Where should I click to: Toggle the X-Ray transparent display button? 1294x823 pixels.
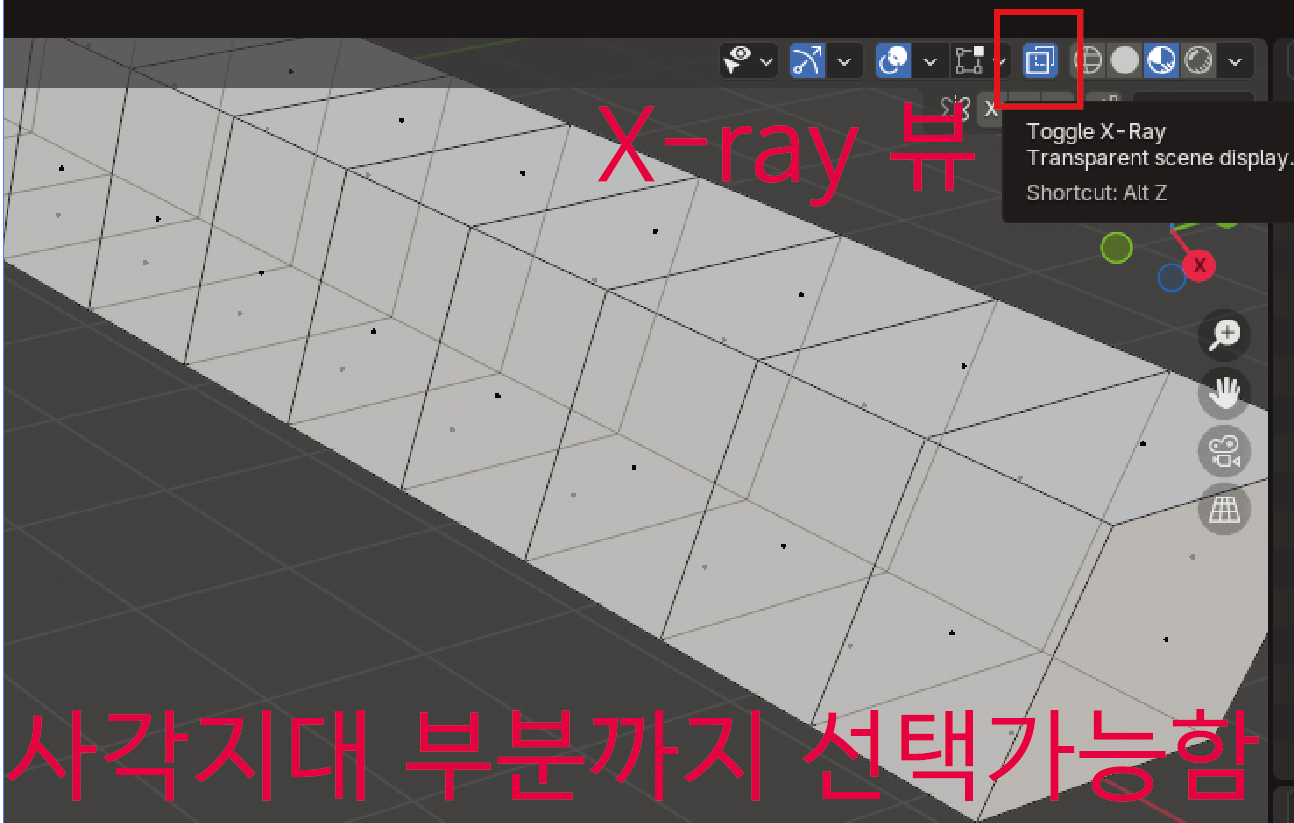[1040, 61]
